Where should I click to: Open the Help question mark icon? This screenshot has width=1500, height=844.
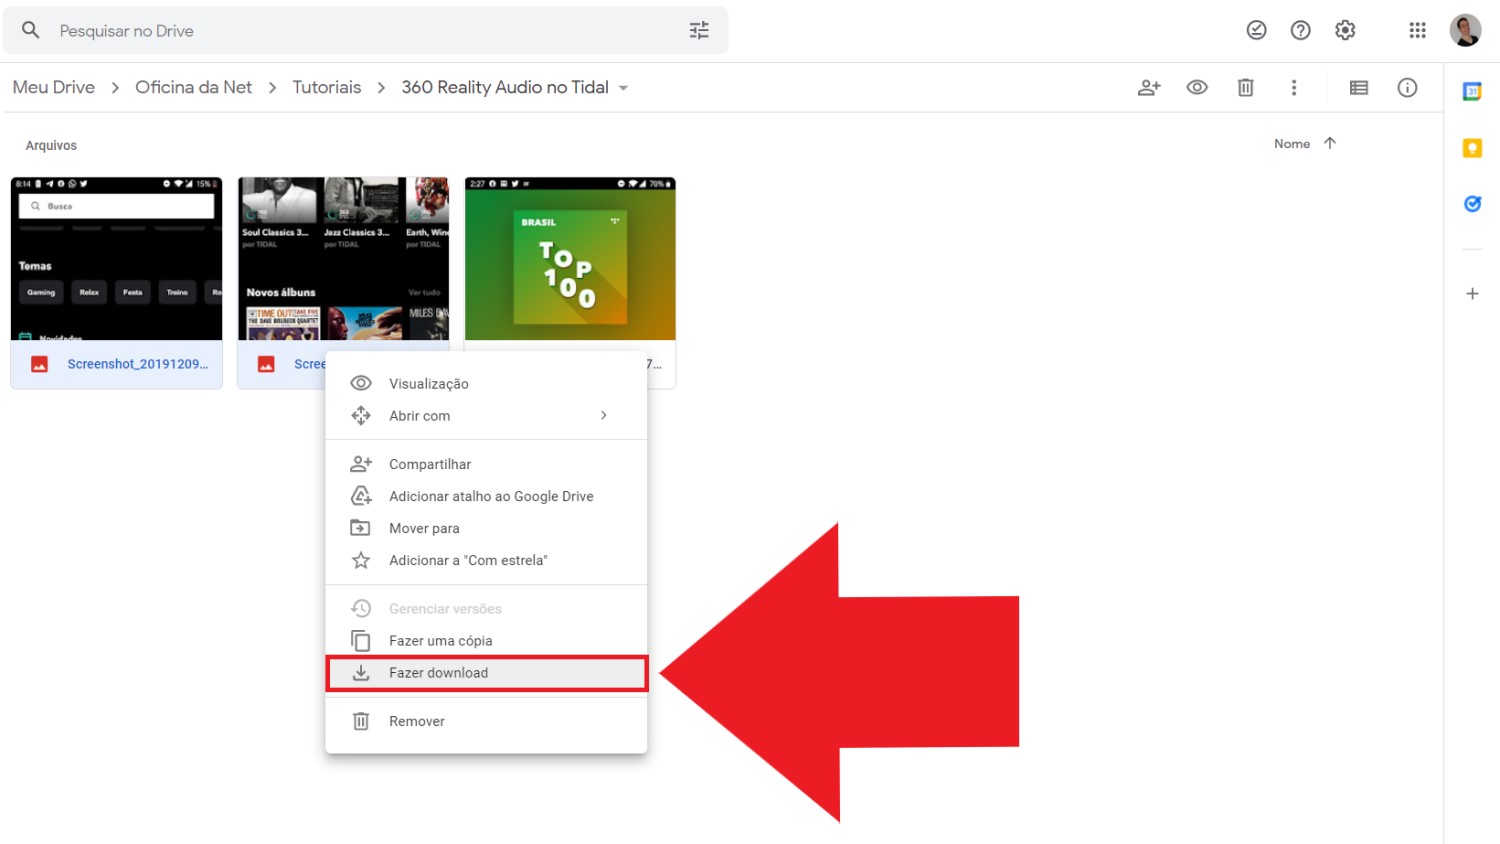[1300, 30]
